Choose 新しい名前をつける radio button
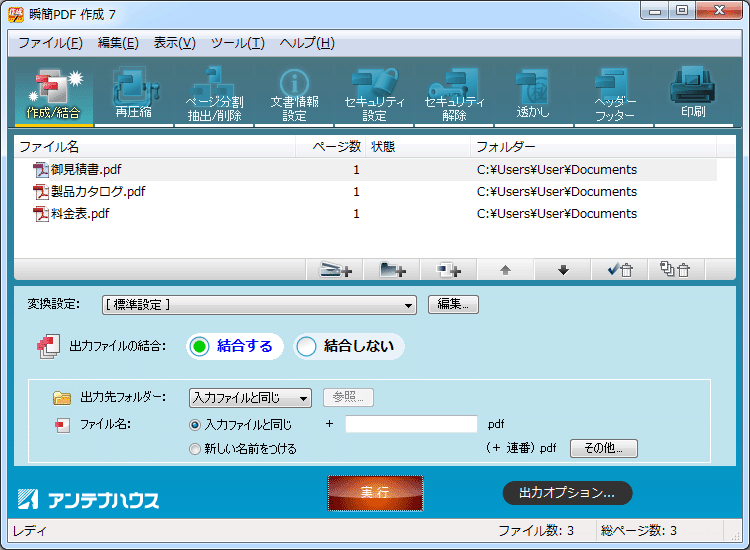 [196, 449]
